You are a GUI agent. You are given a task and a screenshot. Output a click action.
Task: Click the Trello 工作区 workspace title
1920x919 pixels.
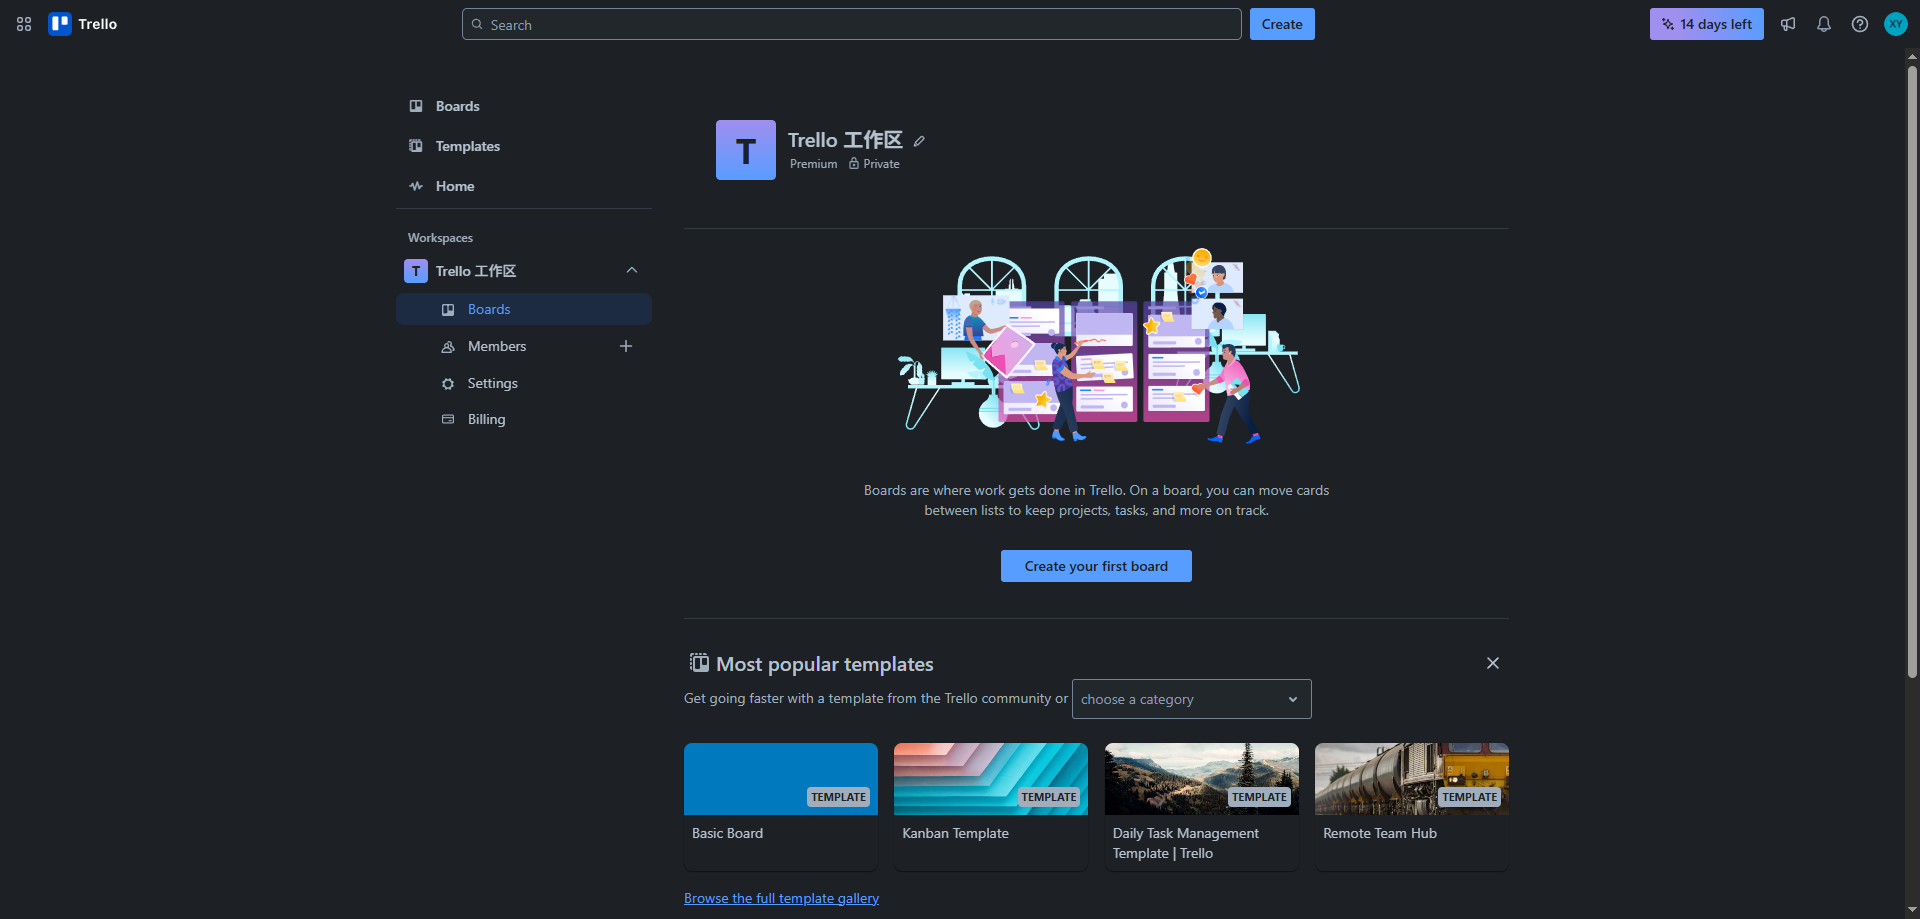[845, 140]
